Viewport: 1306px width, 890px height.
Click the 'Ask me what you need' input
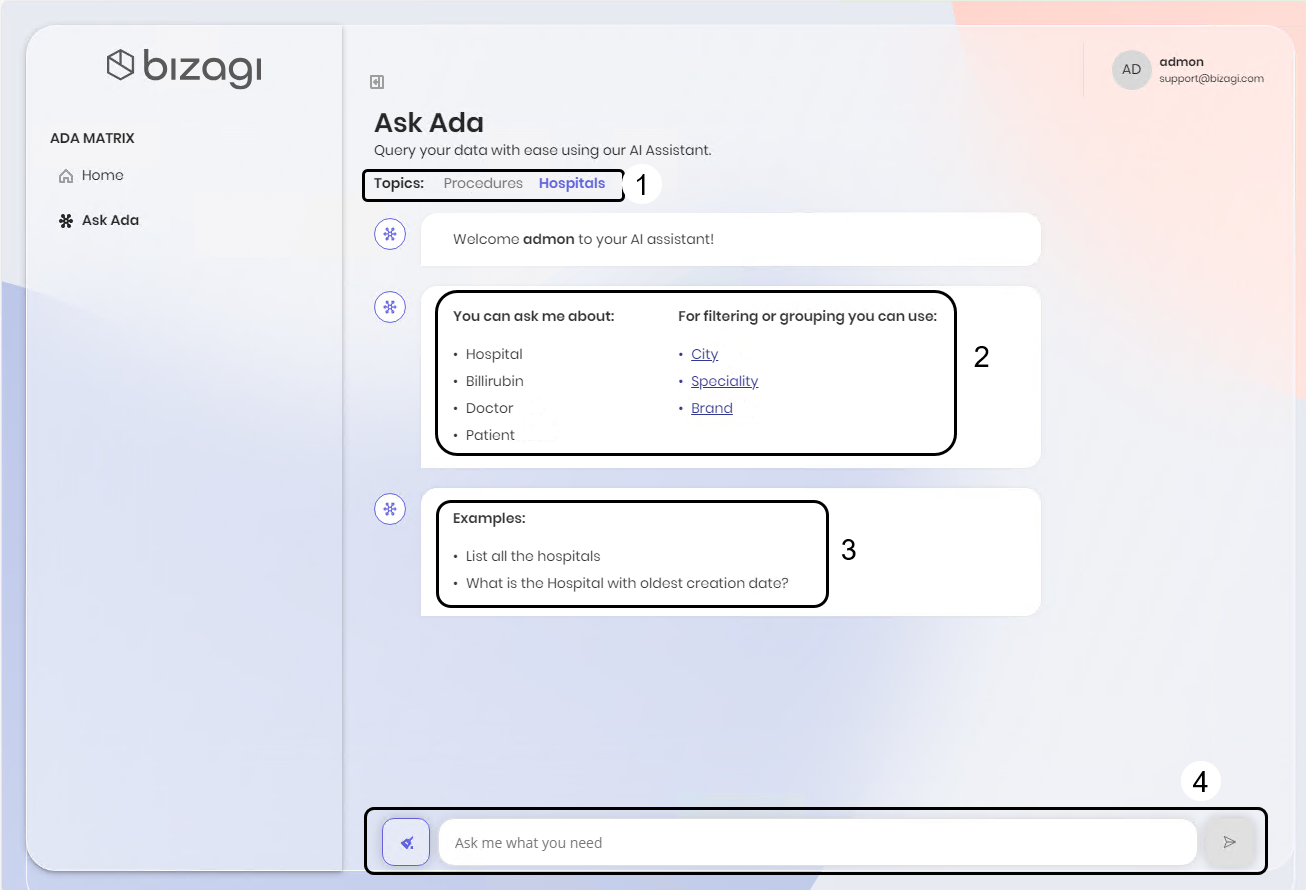click(x=817, y=842)
